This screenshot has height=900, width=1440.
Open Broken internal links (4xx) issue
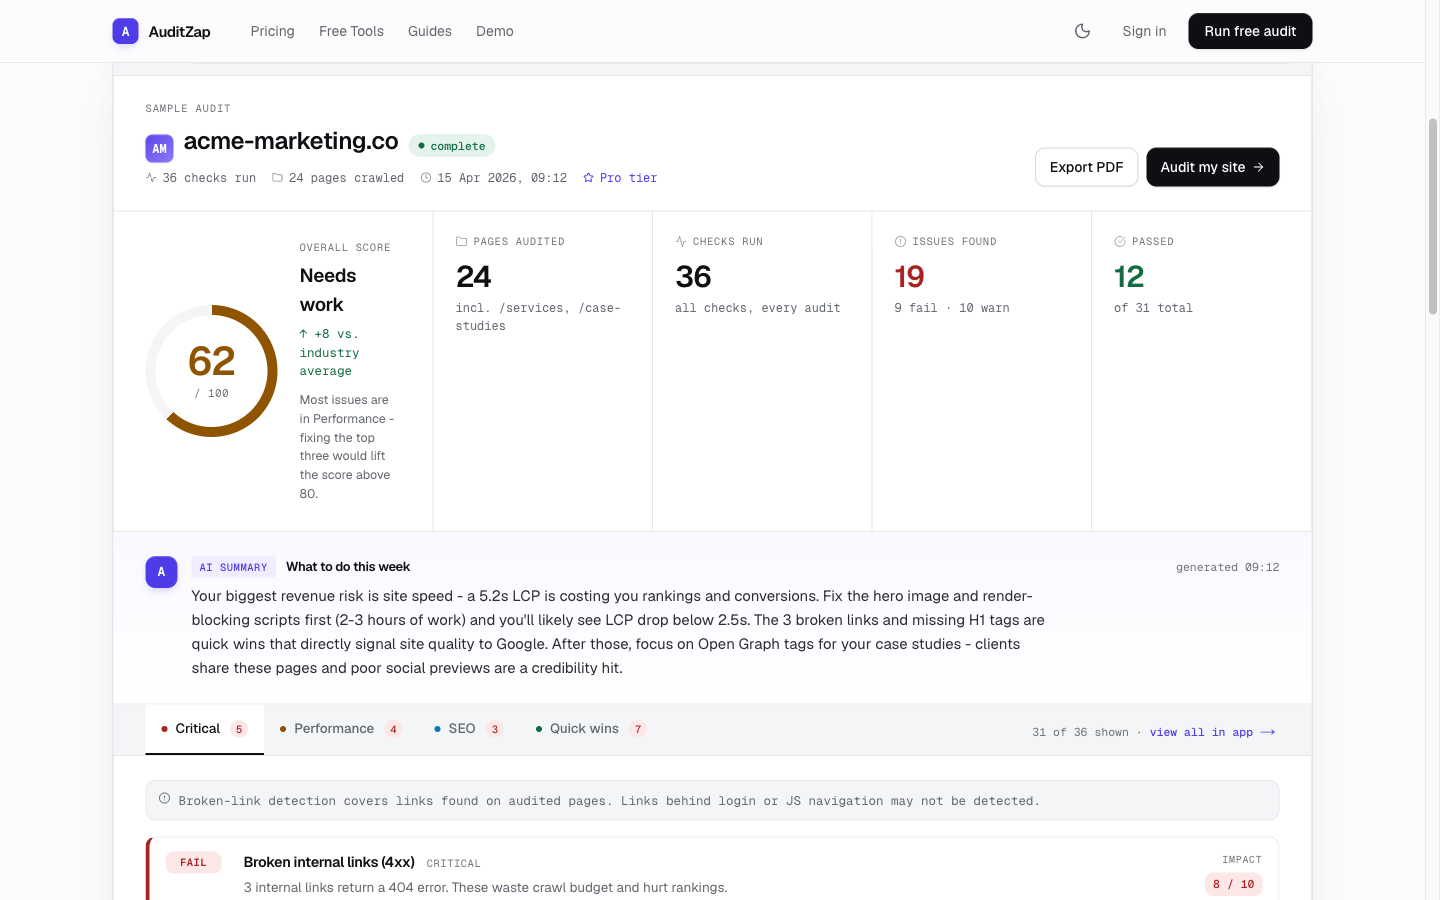tap(329, 862)
